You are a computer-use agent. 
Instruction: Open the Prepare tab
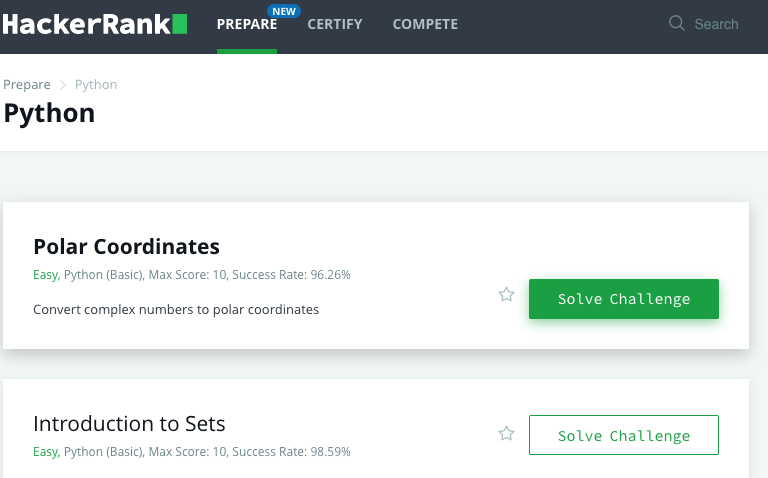pyautogui.click(x=246, y=24)
